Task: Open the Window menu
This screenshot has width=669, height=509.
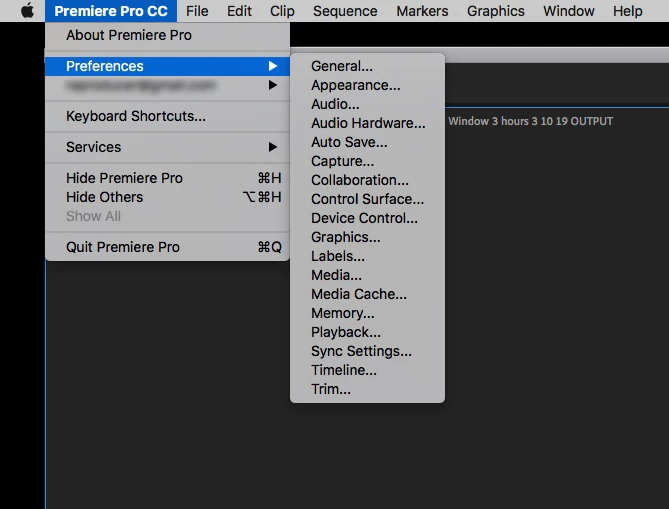Action: coord(568,11)
